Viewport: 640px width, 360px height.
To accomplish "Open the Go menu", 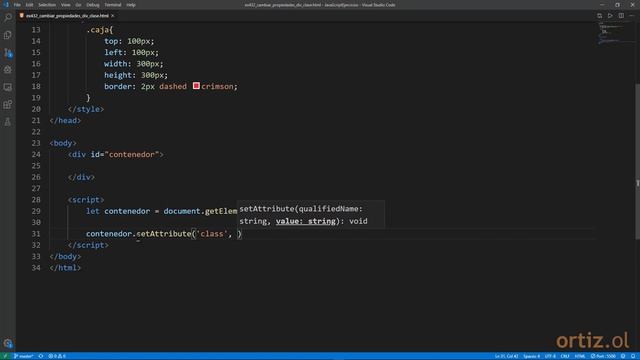I will pos(78,5).
